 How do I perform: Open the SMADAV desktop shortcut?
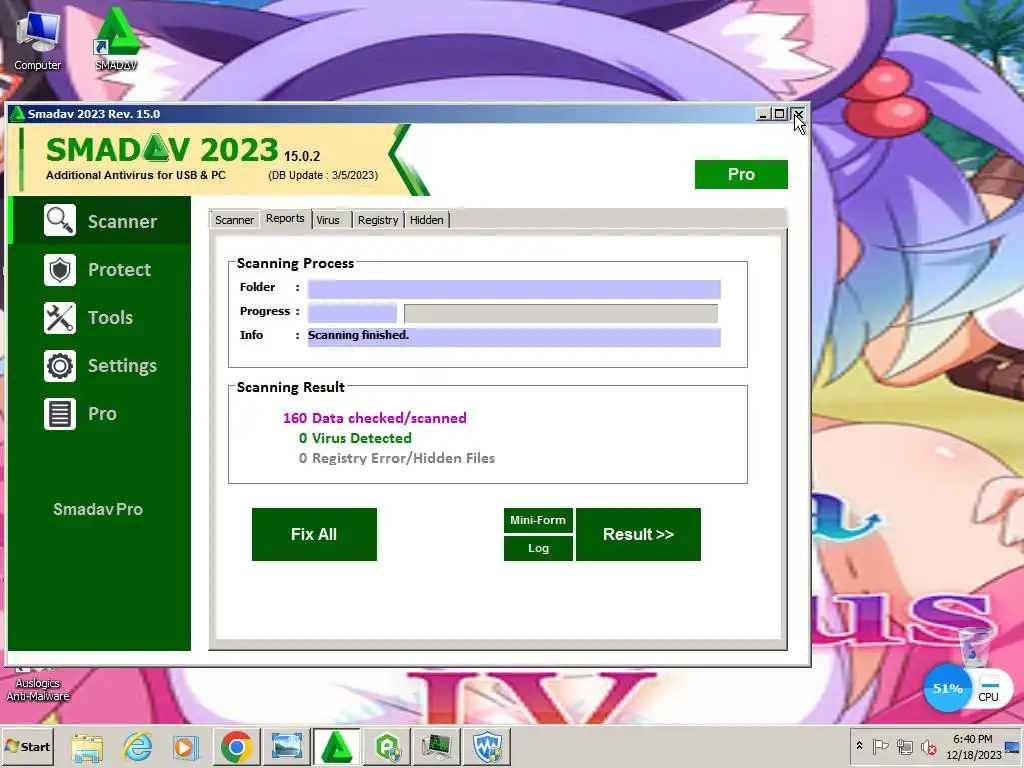point(116,39)
